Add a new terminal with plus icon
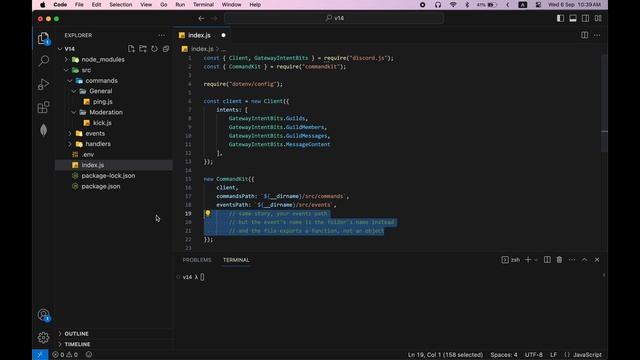 pyautogui.click(x=528, y=260)
